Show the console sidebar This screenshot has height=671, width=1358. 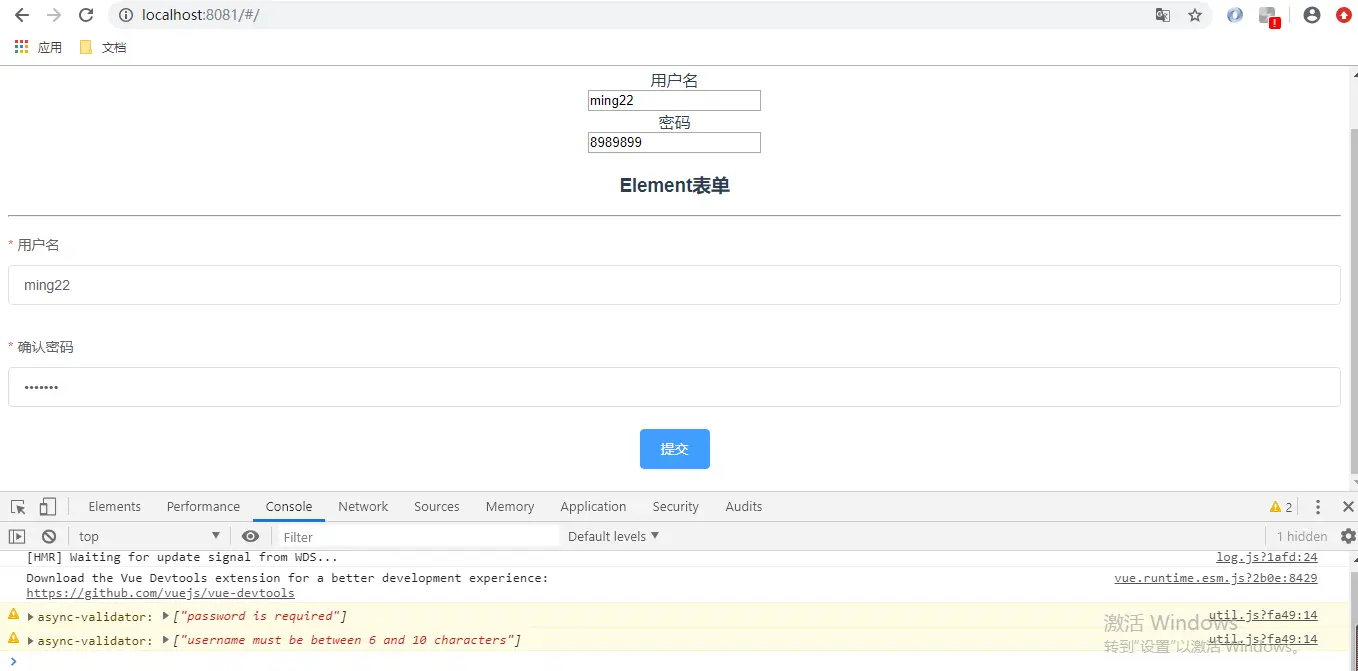pos(17,536)
